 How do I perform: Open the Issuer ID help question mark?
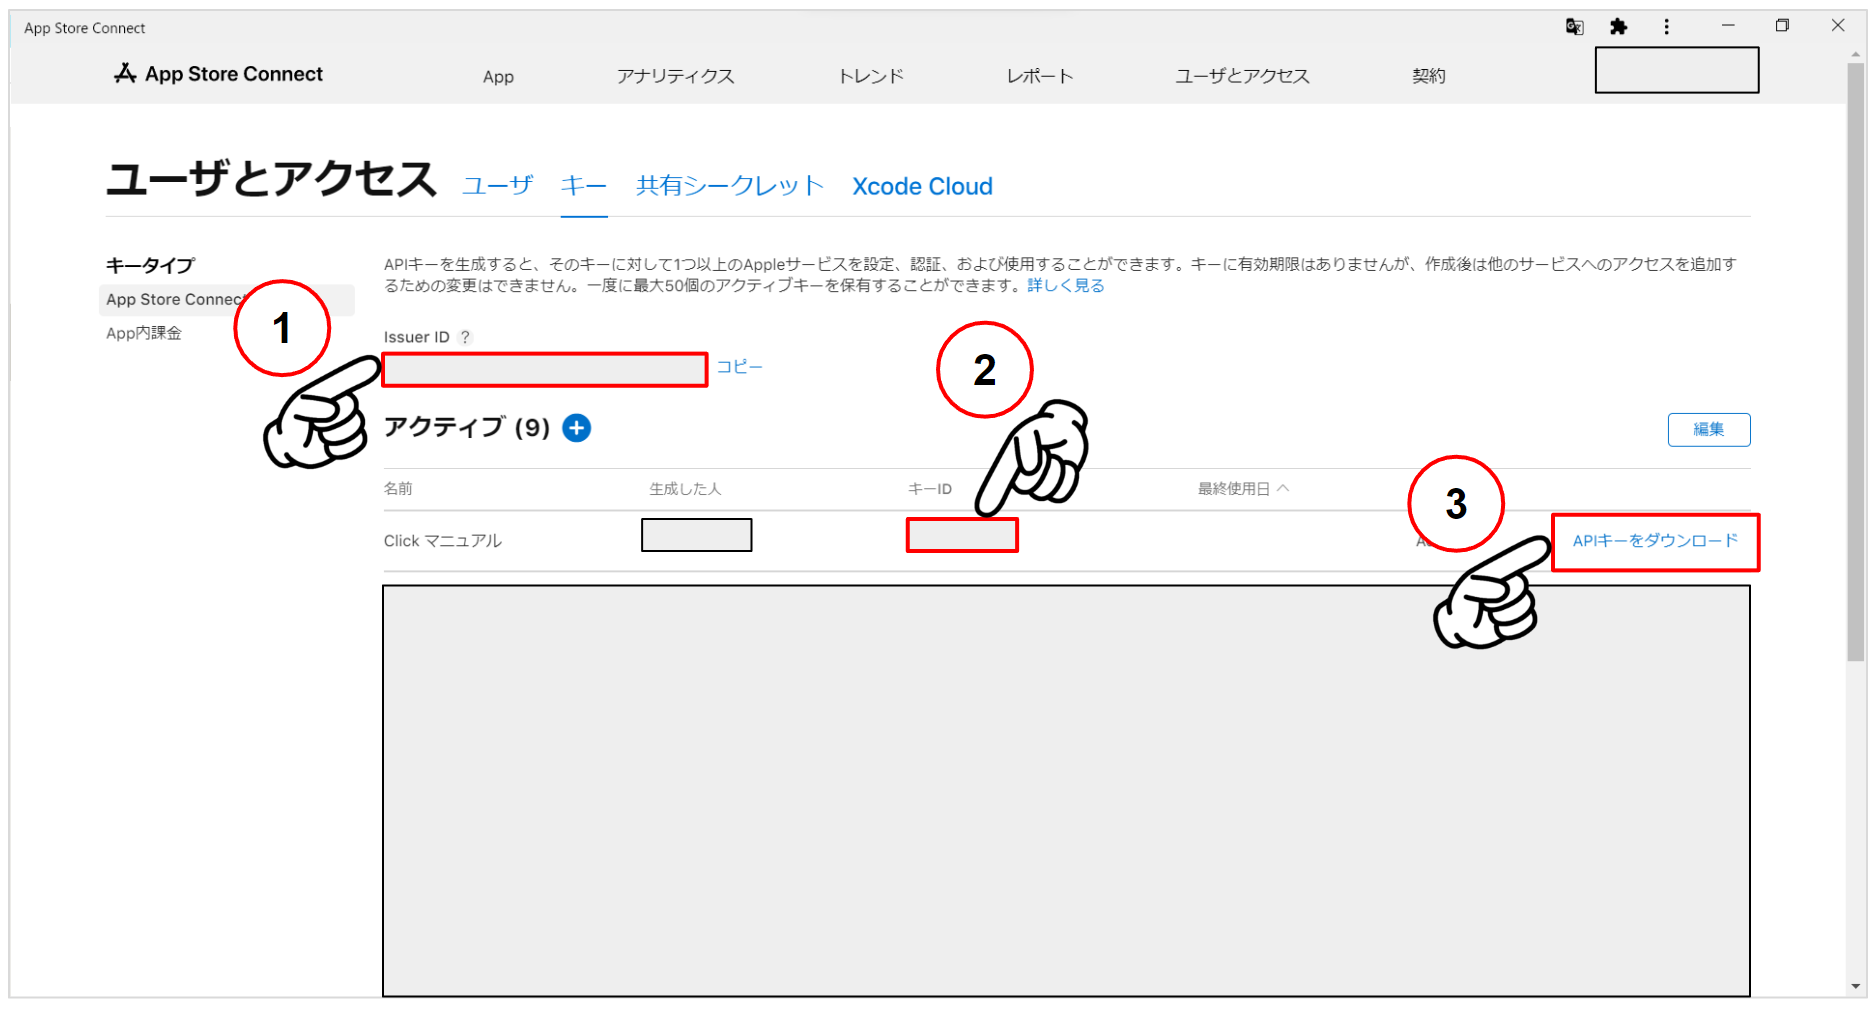pyautogui.click(x=465, y=337)
